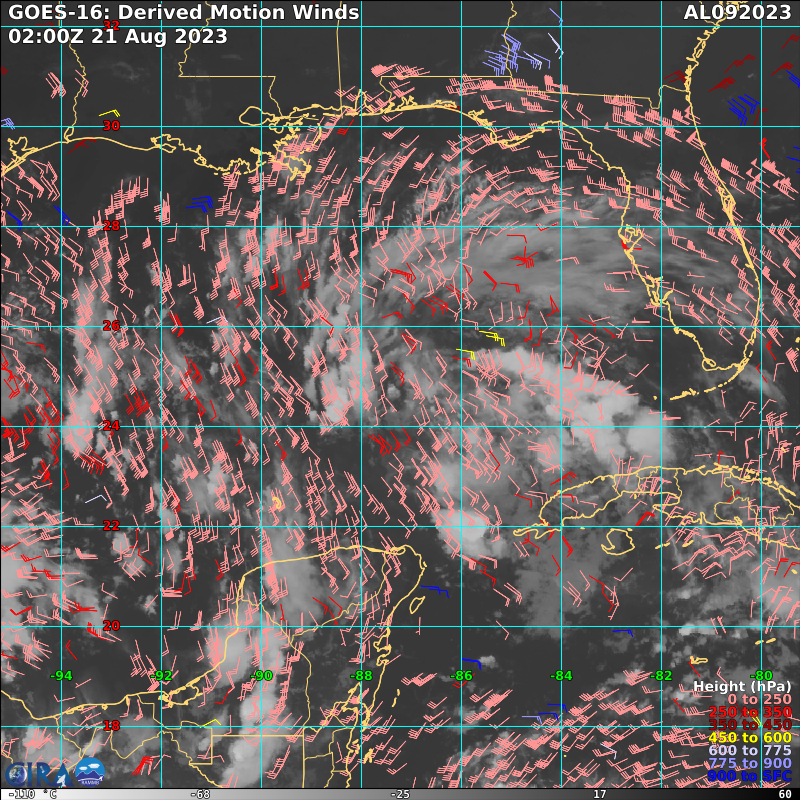
Task: Select the "350 to 450" legend entry
Action: click(x=750, y=724)
